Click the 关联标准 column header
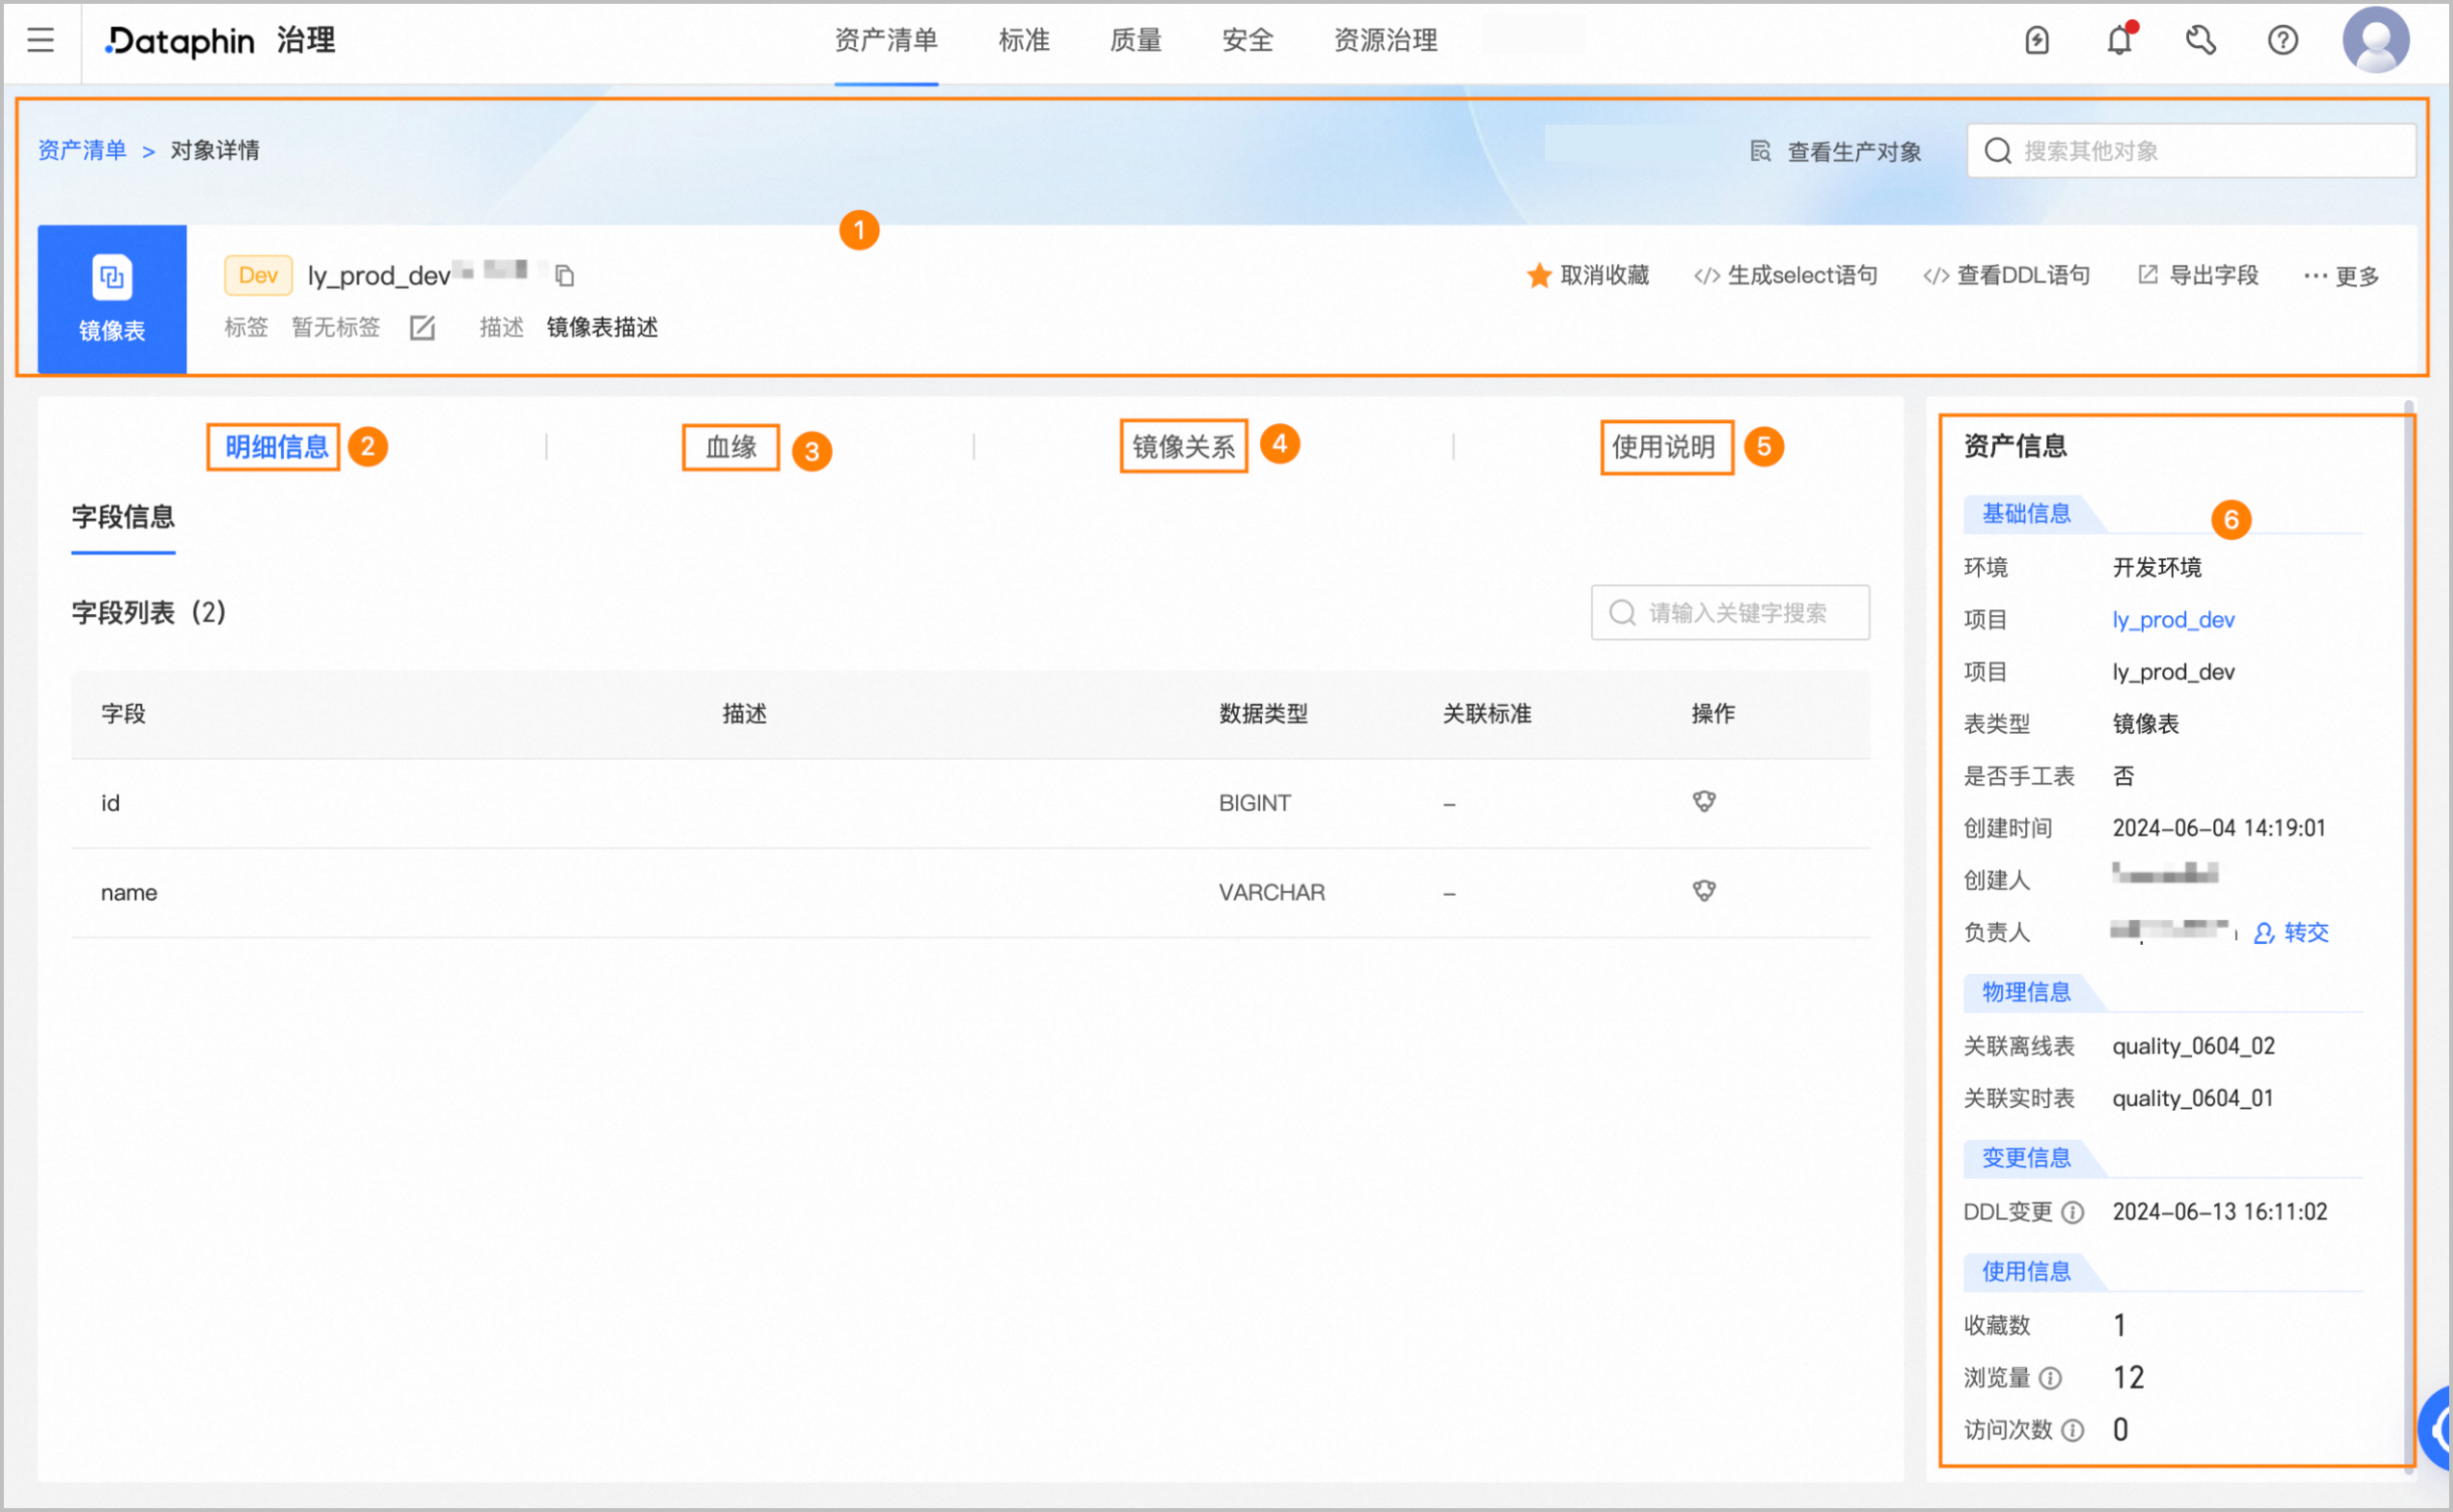Image resolution: width=2453 pixels, height=1512 pixels. 1487,713
